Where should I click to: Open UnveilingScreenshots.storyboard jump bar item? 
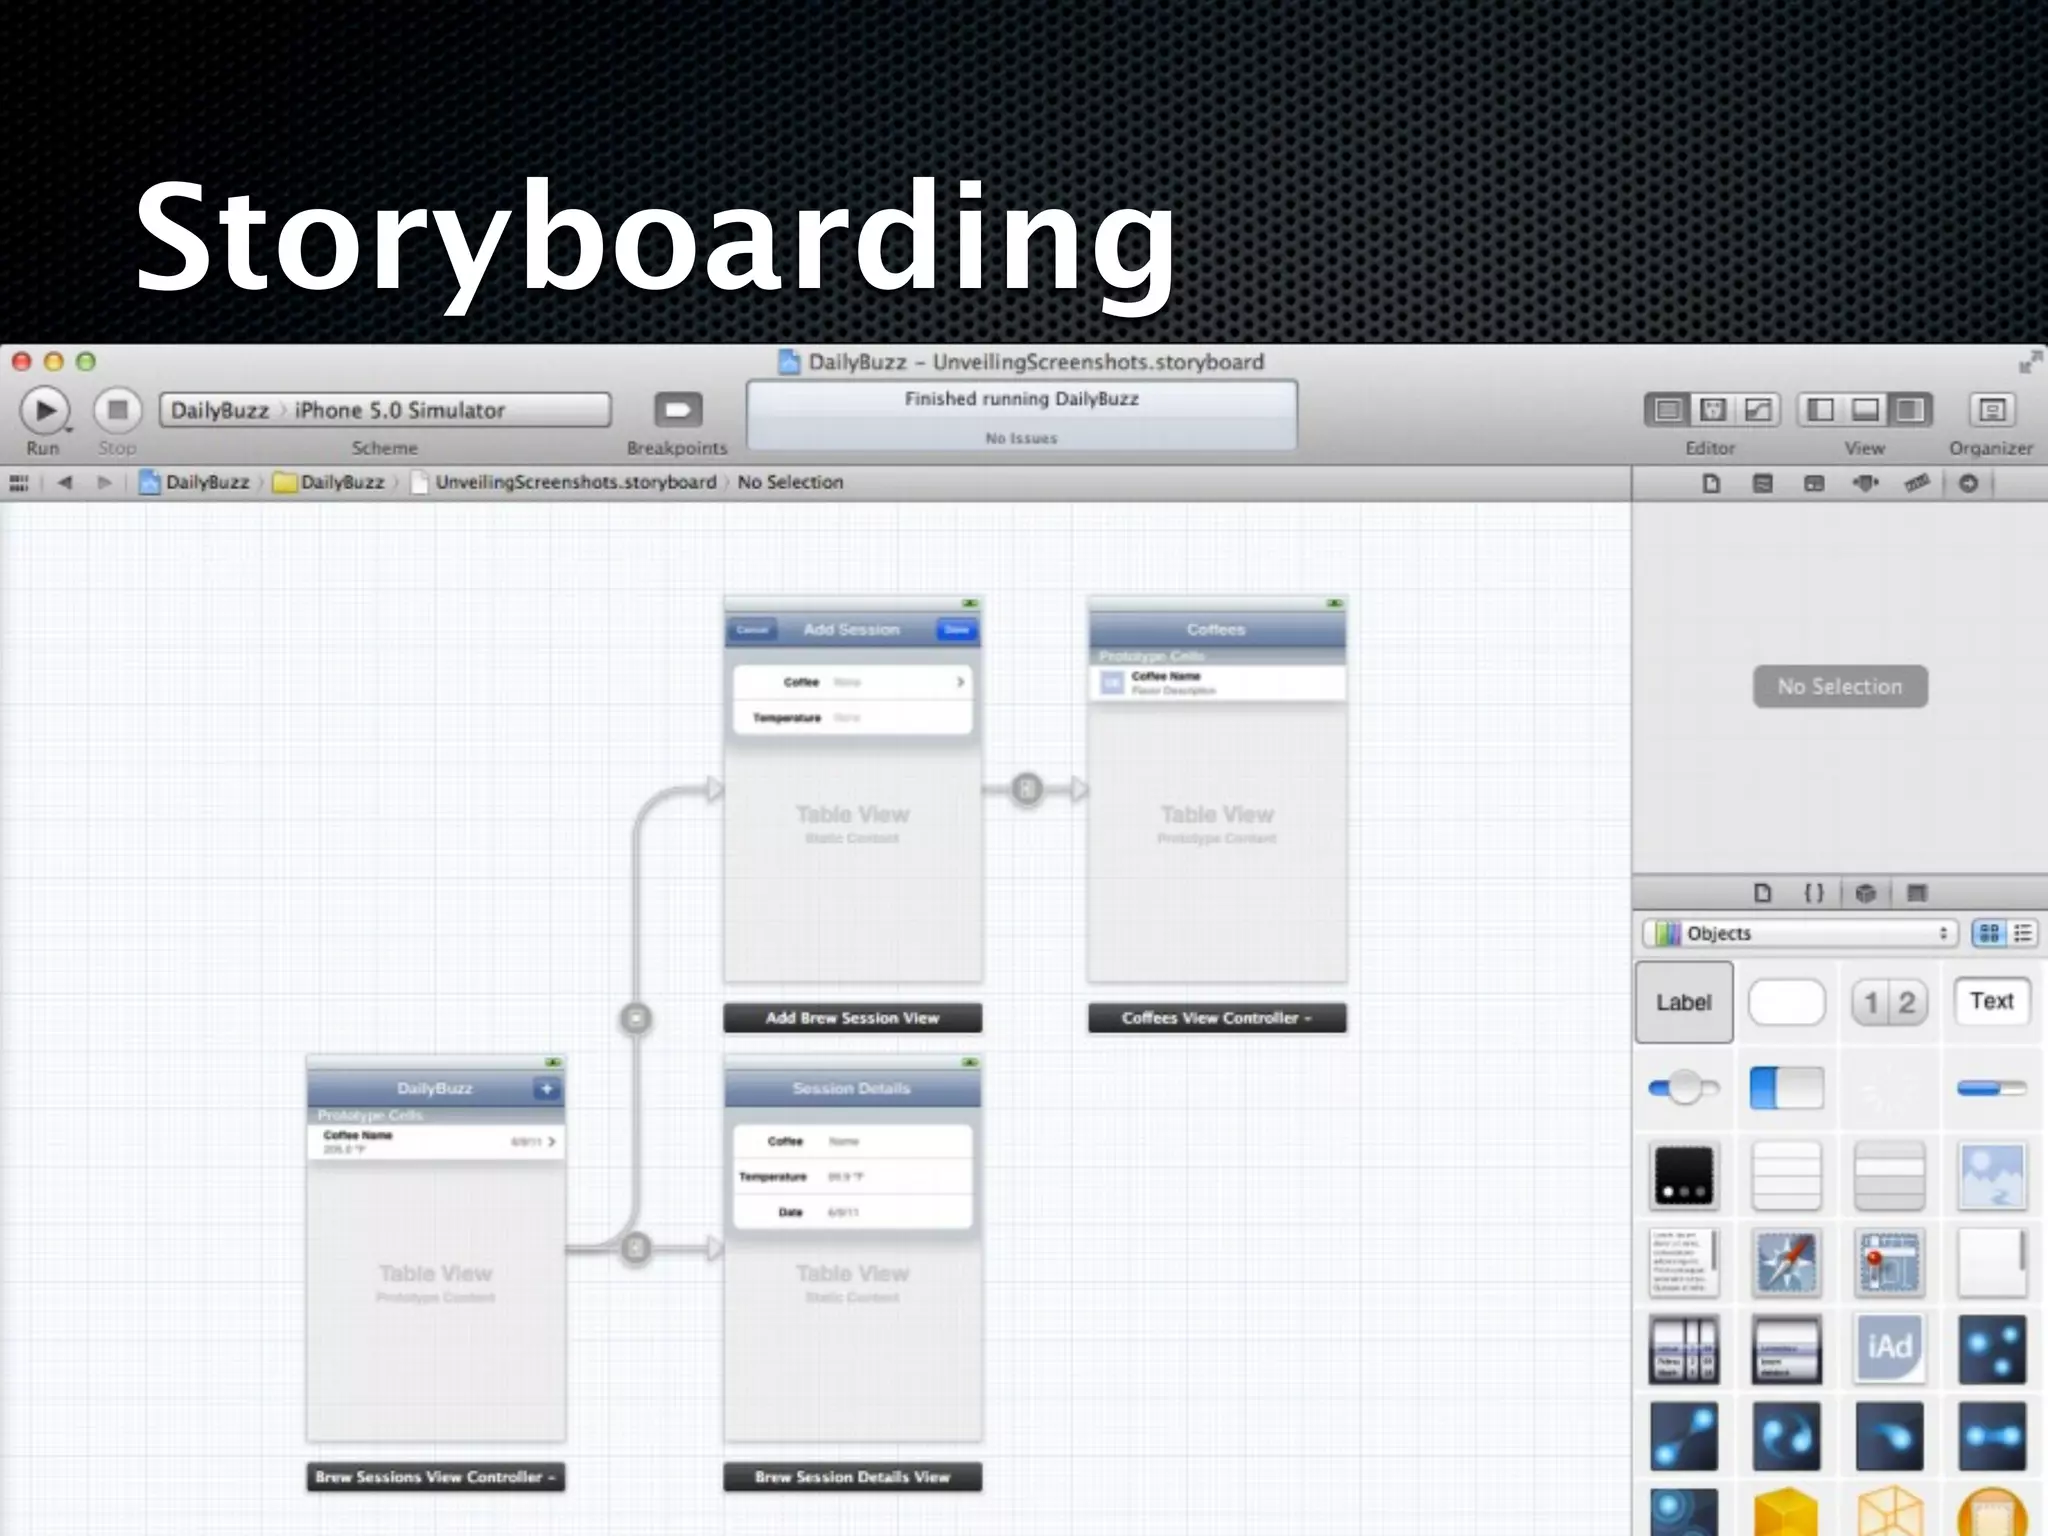click(564, 483)
